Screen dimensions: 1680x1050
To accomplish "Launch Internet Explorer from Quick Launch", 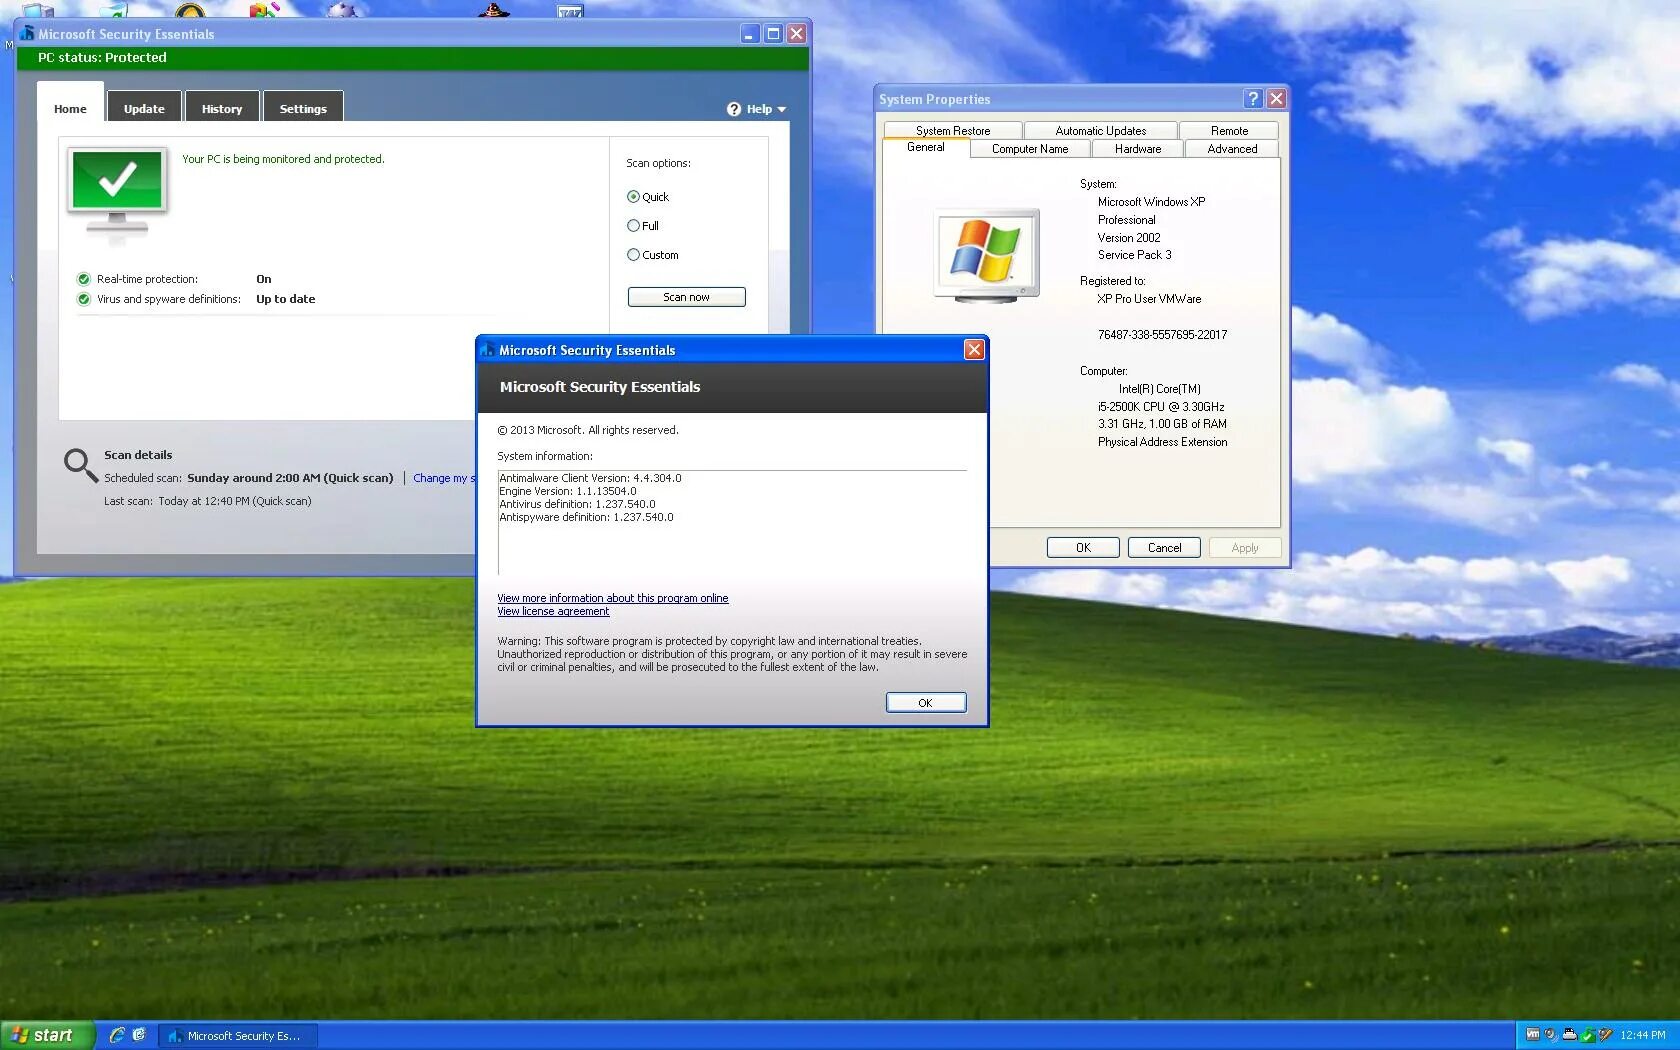I will tap(117, 1035).
